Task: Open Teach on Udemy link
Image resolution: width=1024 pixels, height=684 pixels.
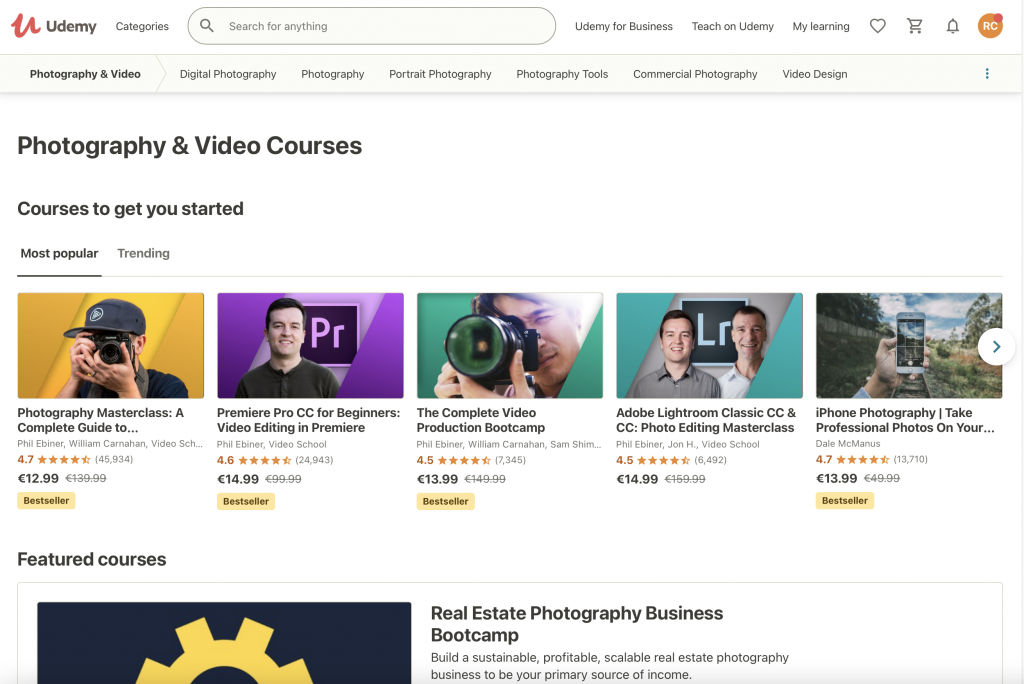Action: (733, 26)
